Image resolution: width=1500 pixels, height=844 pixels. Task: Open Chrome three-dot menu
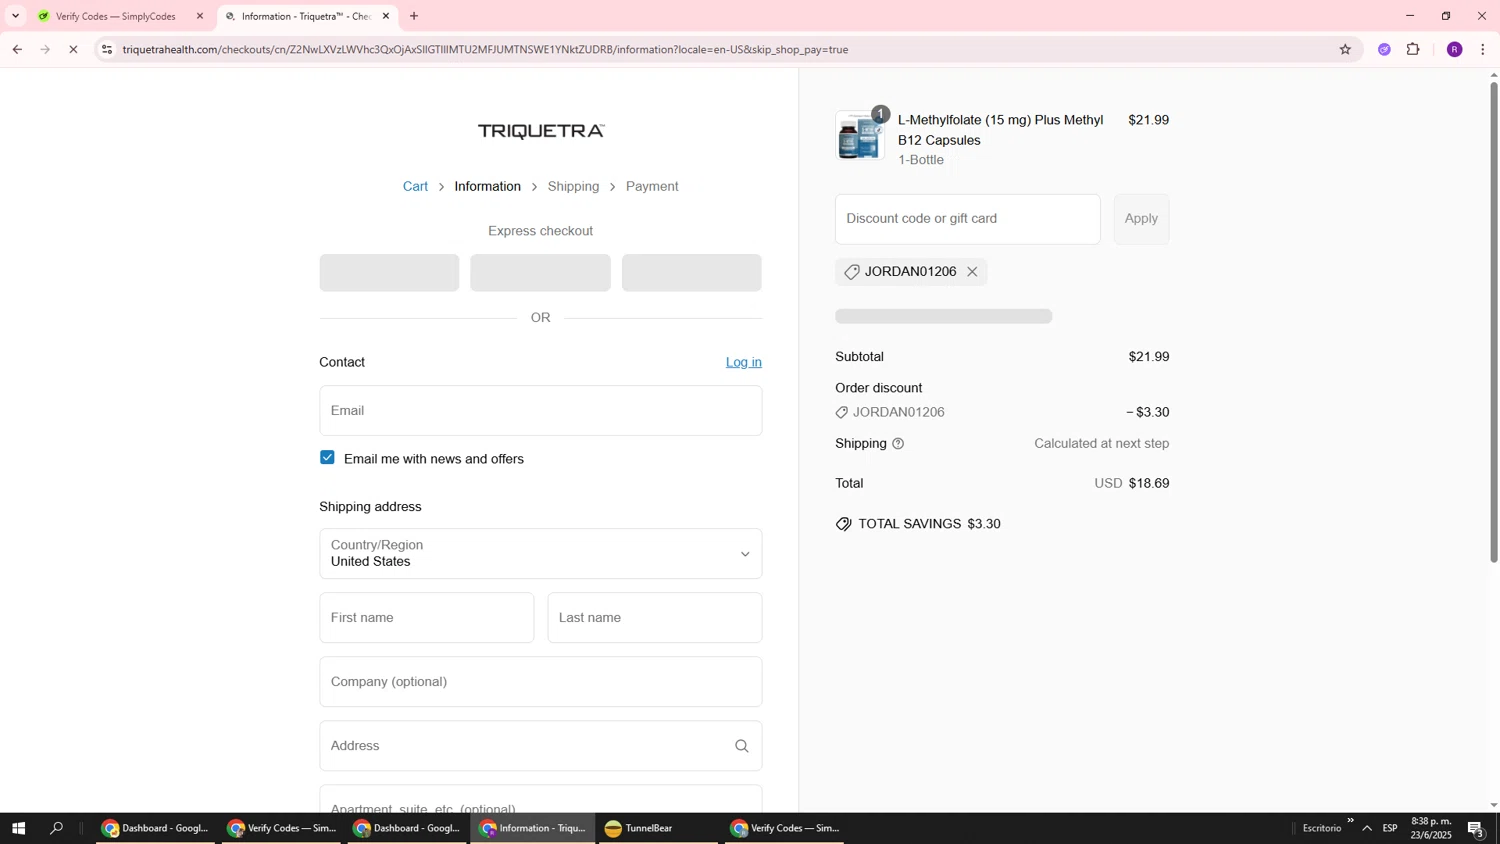[x=1483, y=49]
